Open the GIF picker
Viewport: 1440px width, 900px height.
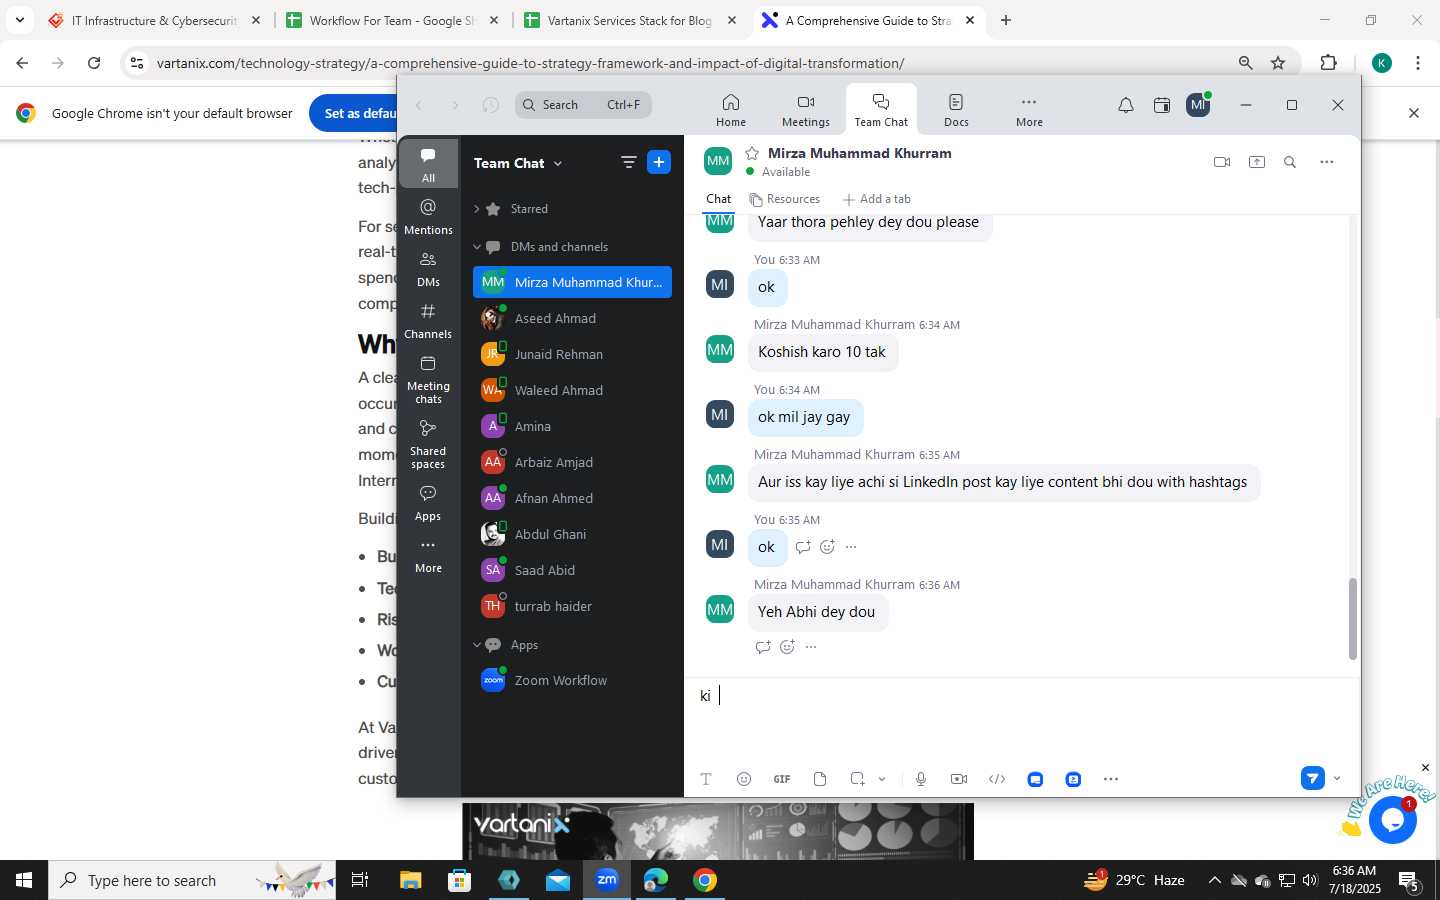[782, 779]
